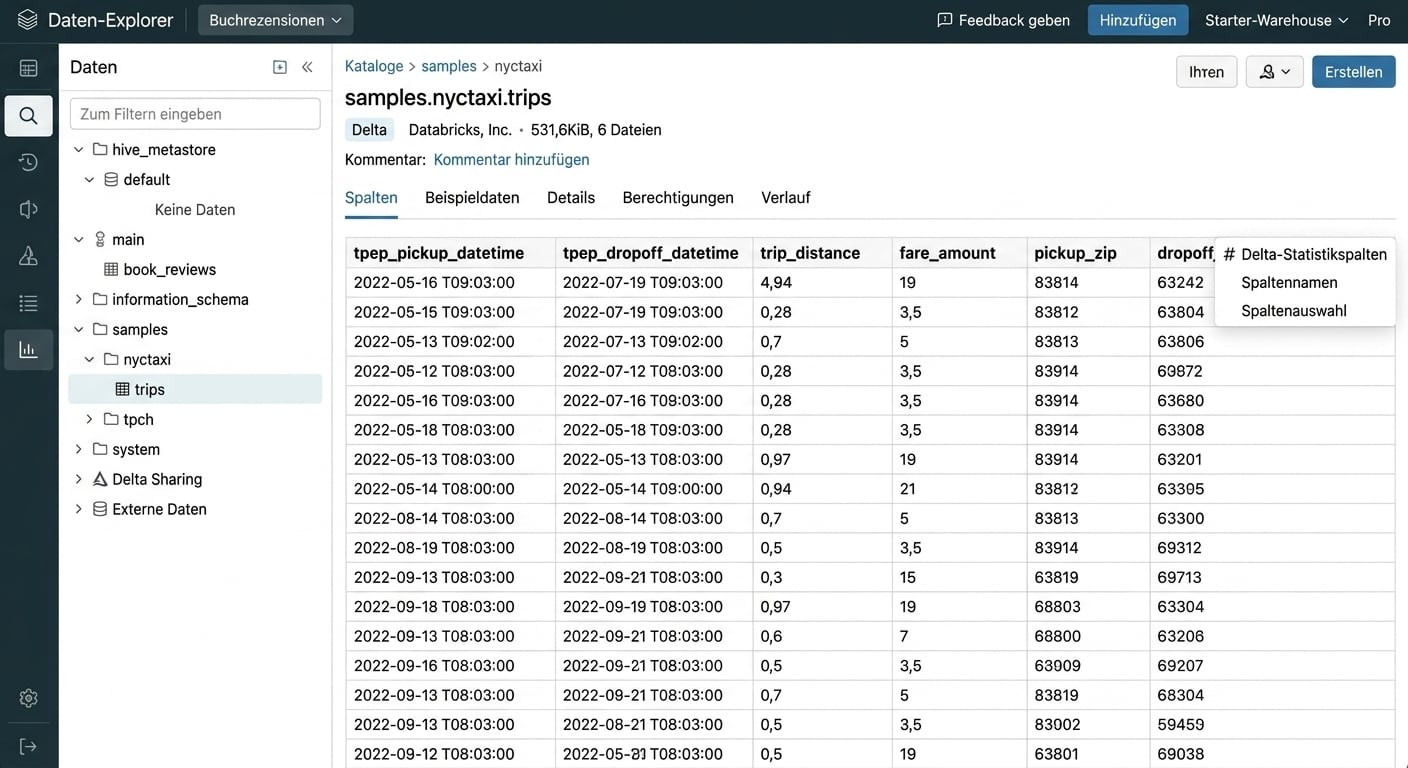Viewport: 1408px width, 768px height.
Task: Expand the tpch schema node
Action: click(x=89, y=419)
